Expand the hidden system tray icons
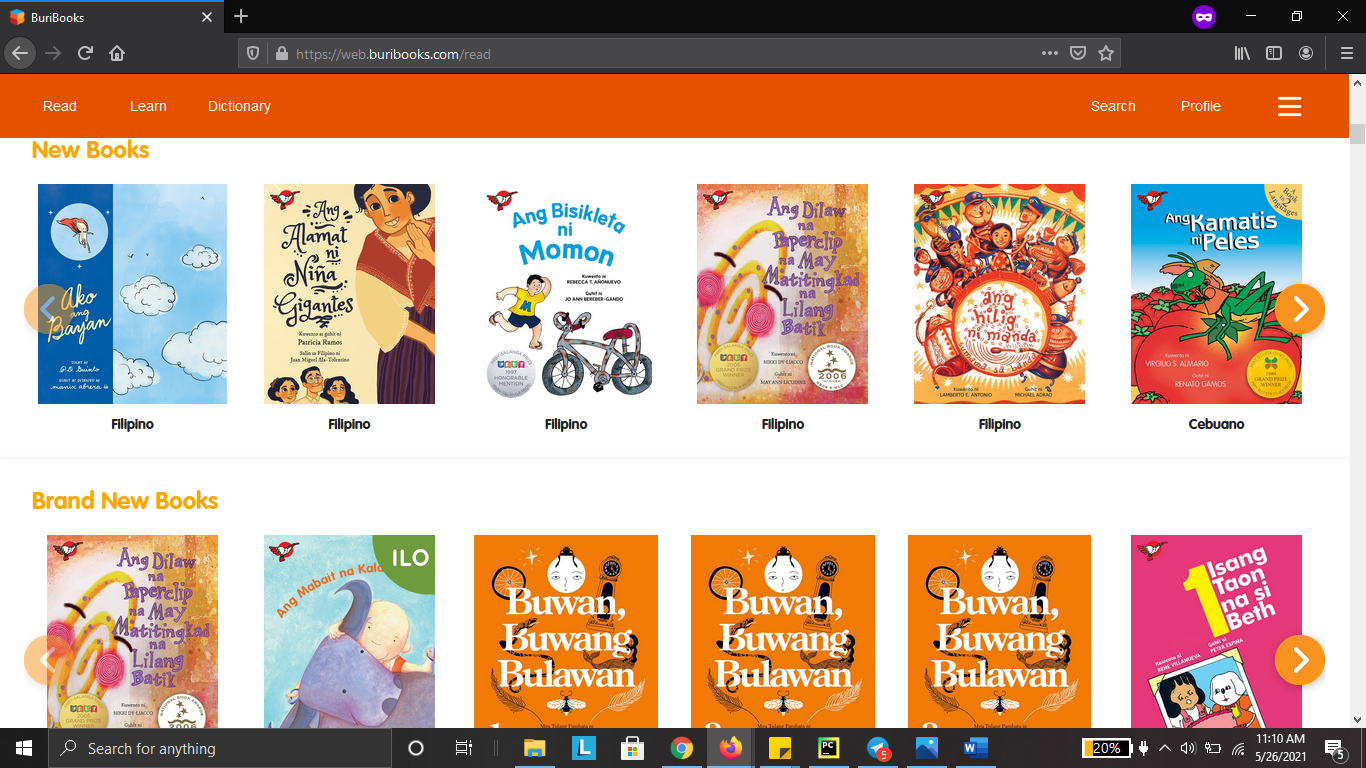The width and height of the screenshot is (1366, 768). point(1164,748)
